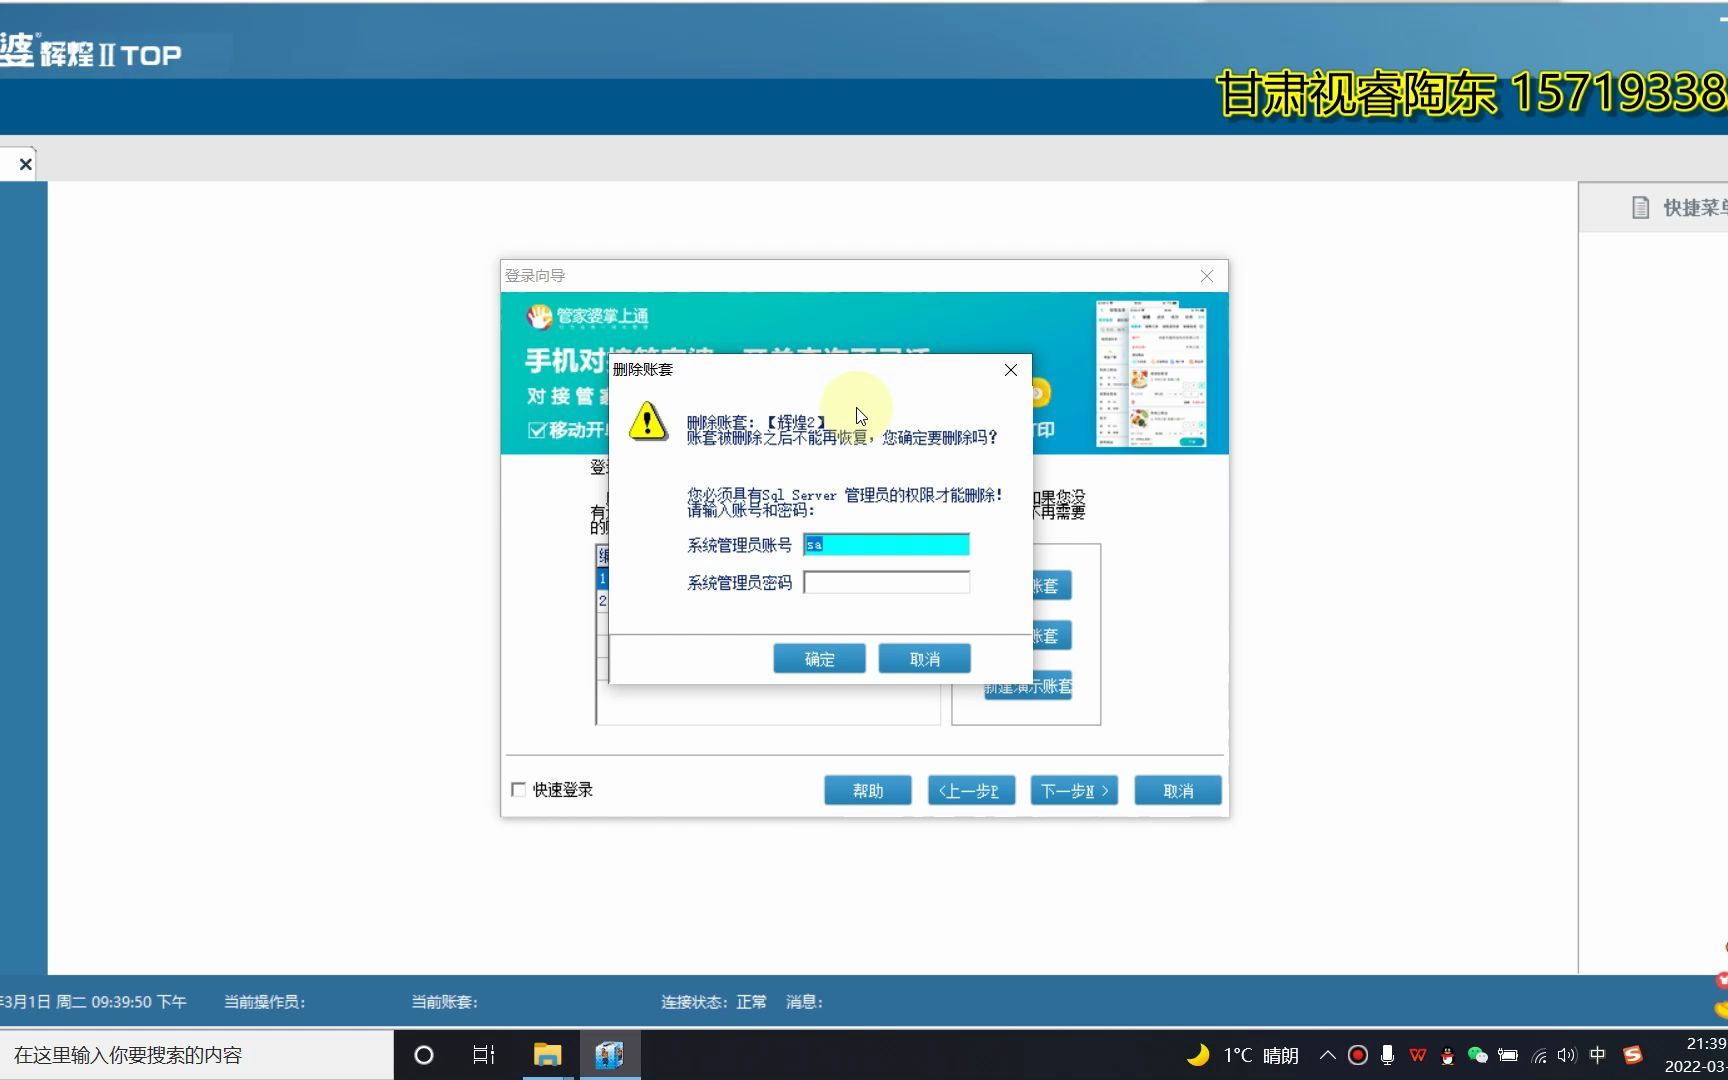This screenshot has height=1080, width=1728.
Task: Open File Explorer from the taskbar
Action: click(x=547, y=1055)
